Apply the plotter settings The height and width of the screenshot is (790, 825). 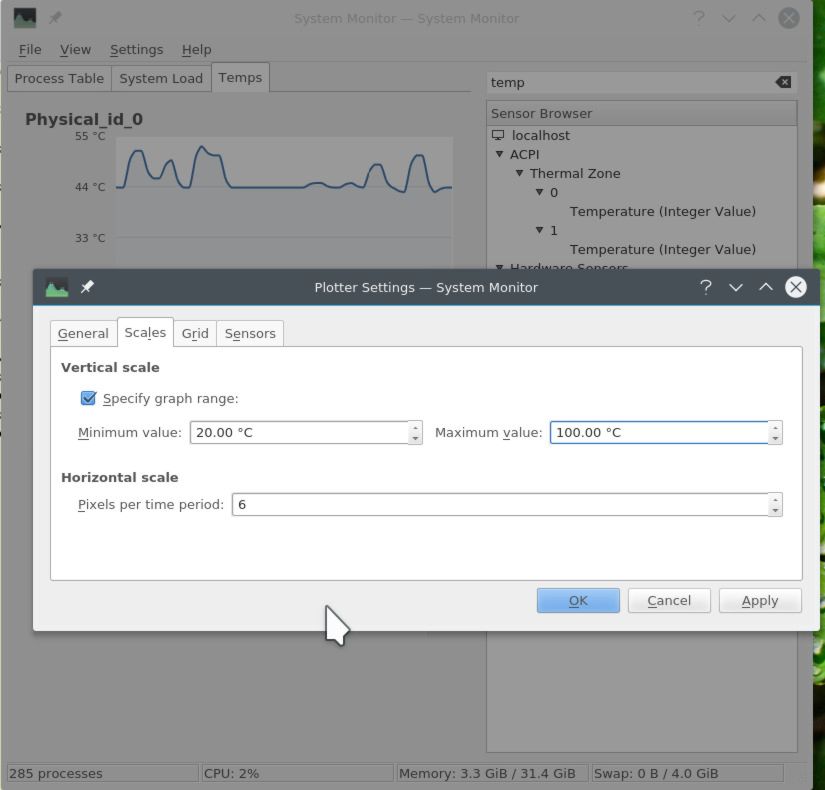coord(760,601)
